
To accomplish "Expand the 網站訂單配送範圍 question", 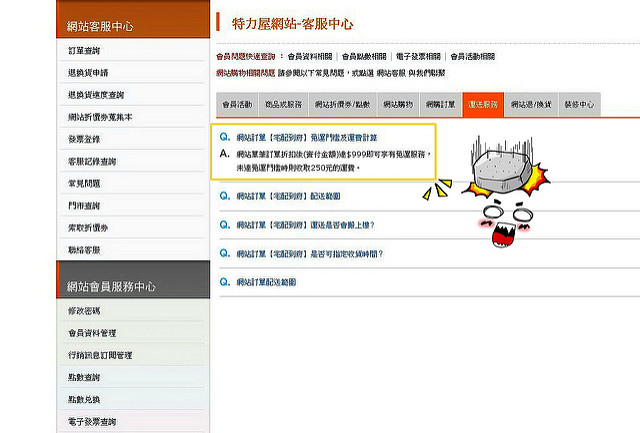I will click(x=266, y=282).
